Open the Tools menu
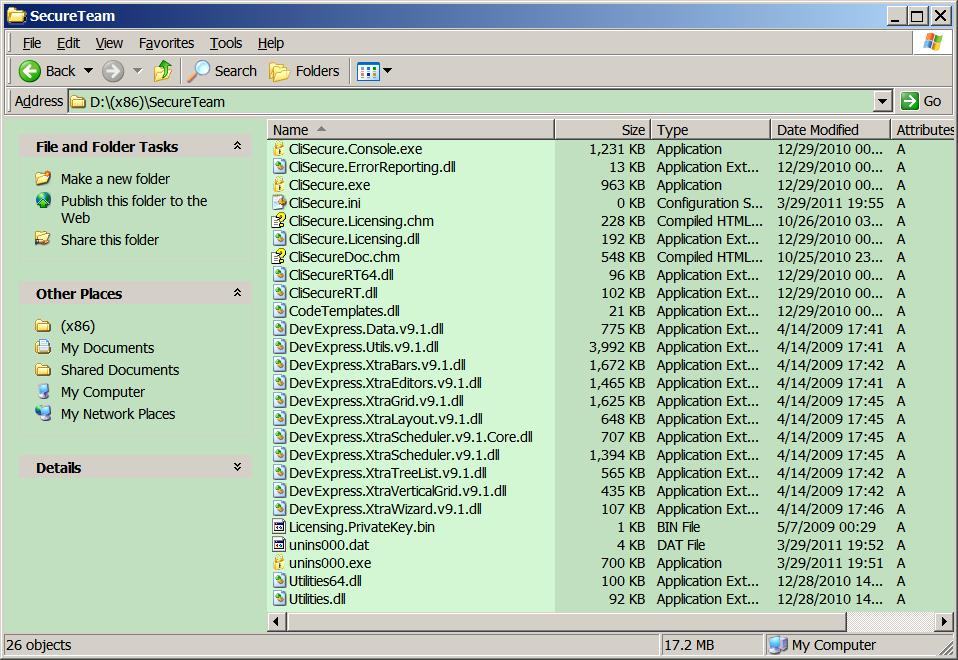 tap(226, 43)
